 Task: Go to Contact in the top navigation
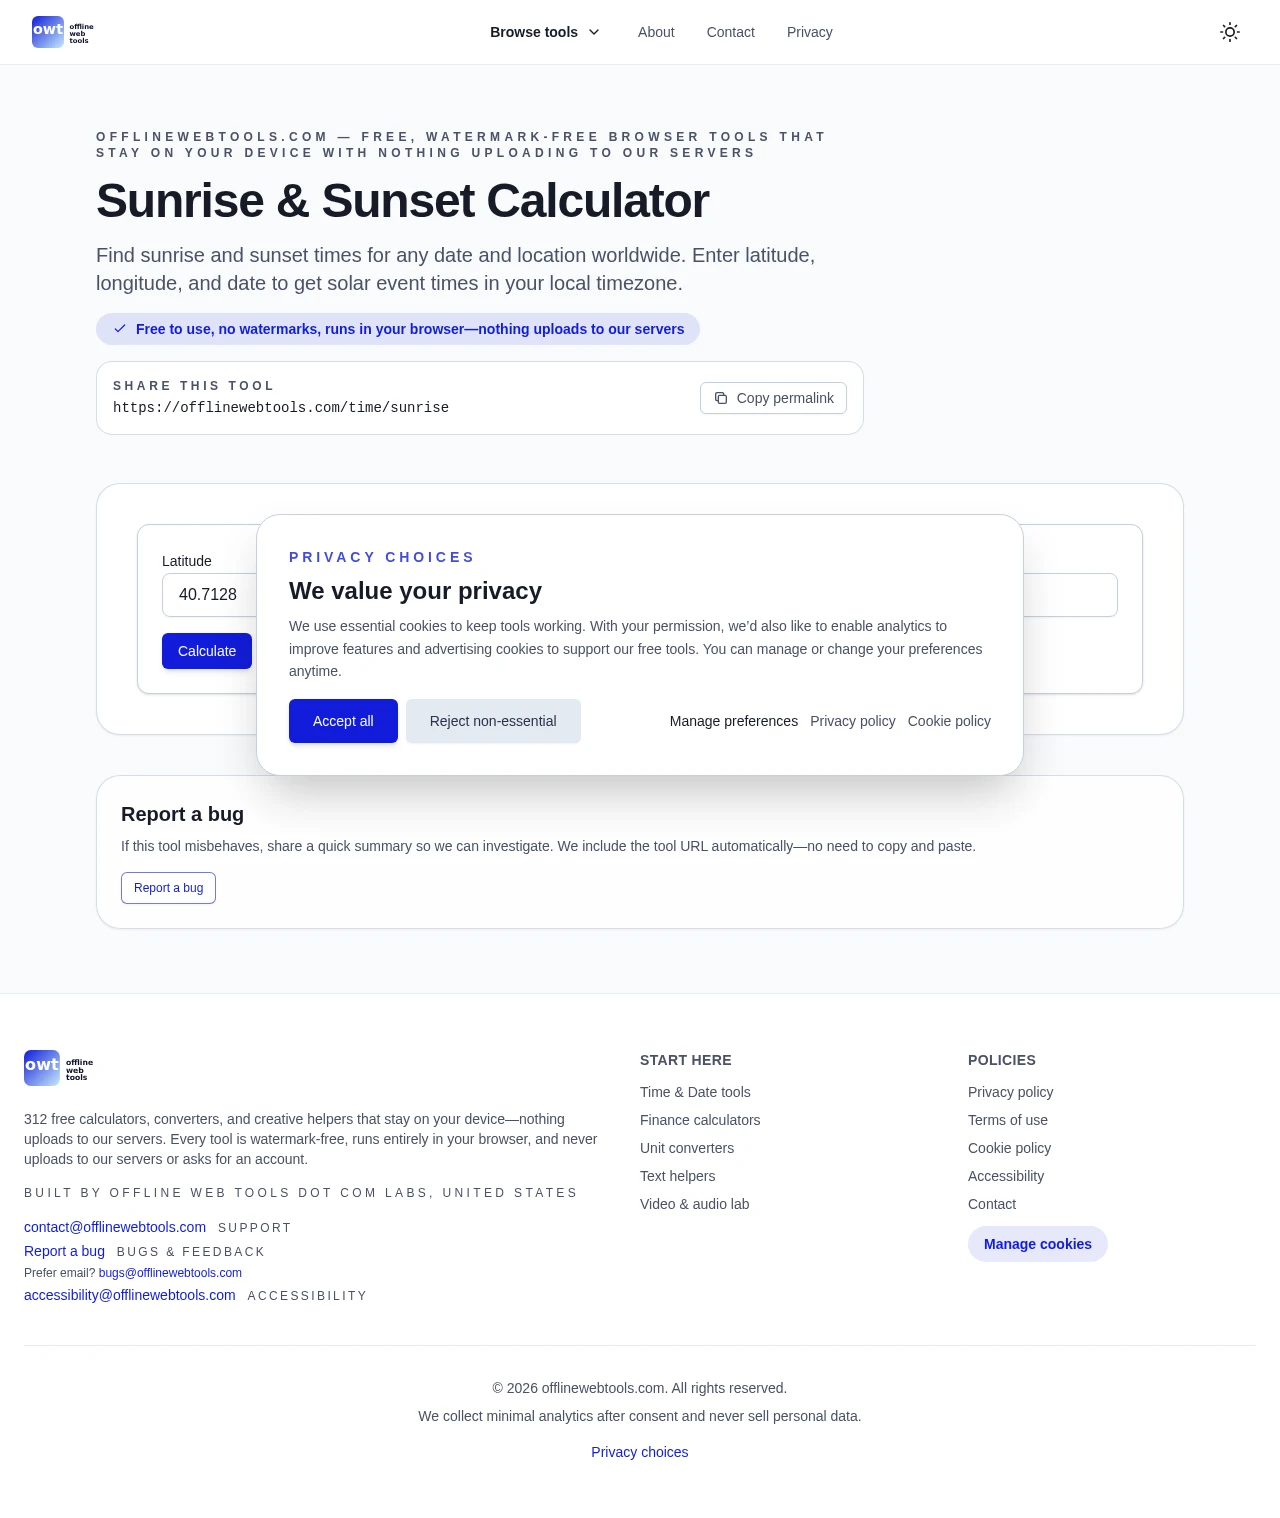click(730, 32)
